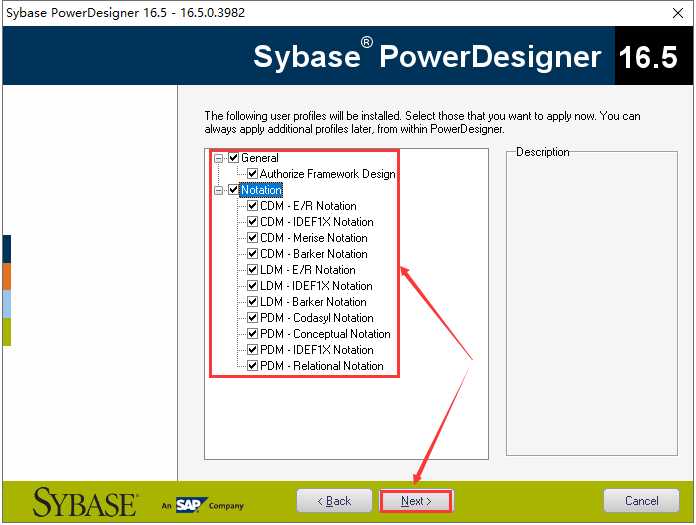
Task: Select the highlighted Notation label
Action: [x=261, y=190]
